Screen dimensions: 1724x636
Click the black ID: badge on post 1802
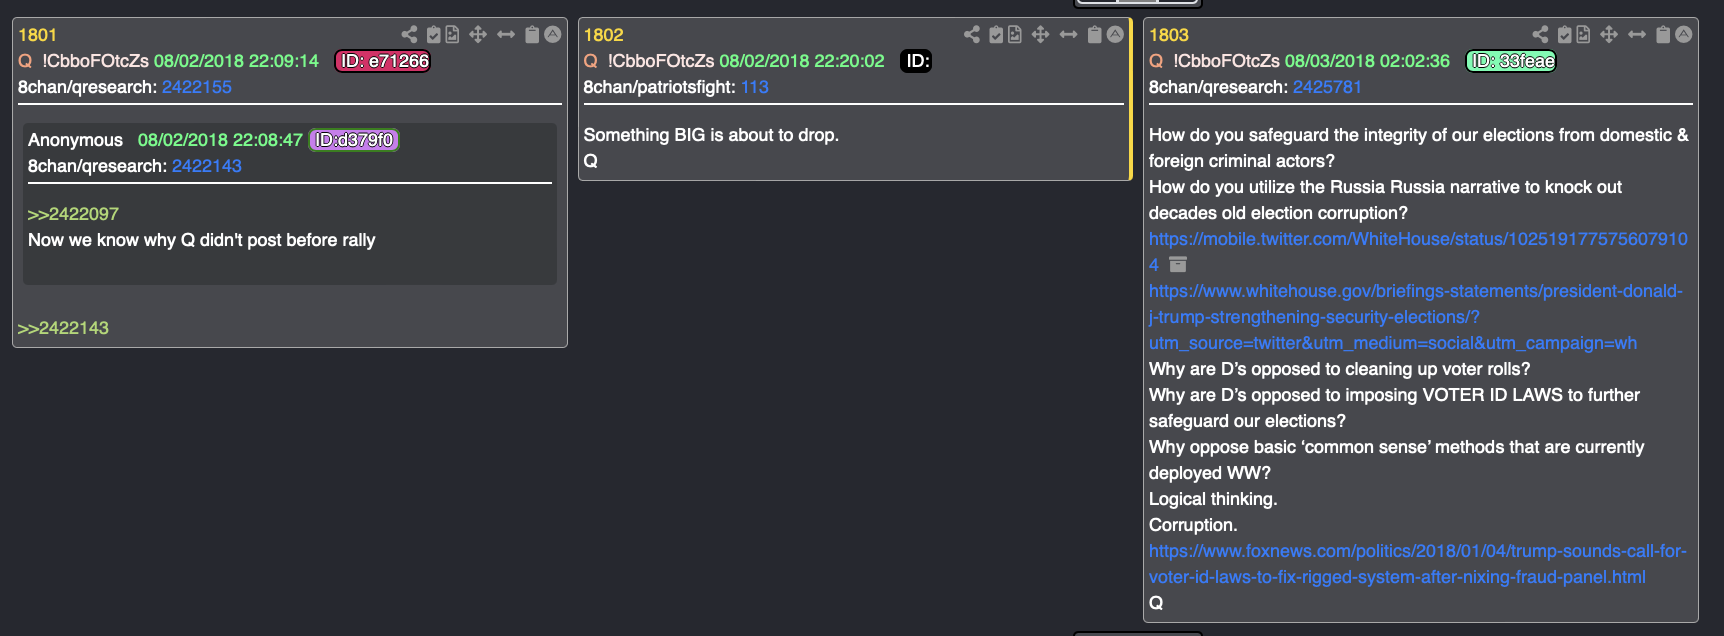tap(917, 61)
